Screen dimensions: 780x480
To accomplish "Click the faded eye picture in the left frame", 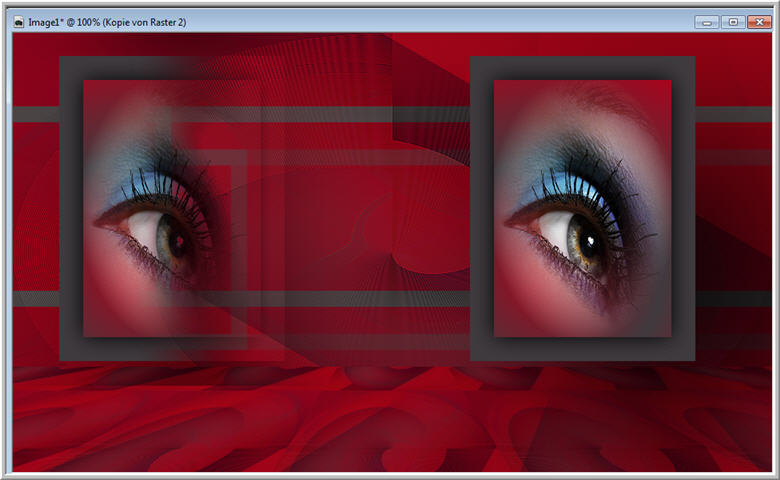I will [x=172, y=208].
